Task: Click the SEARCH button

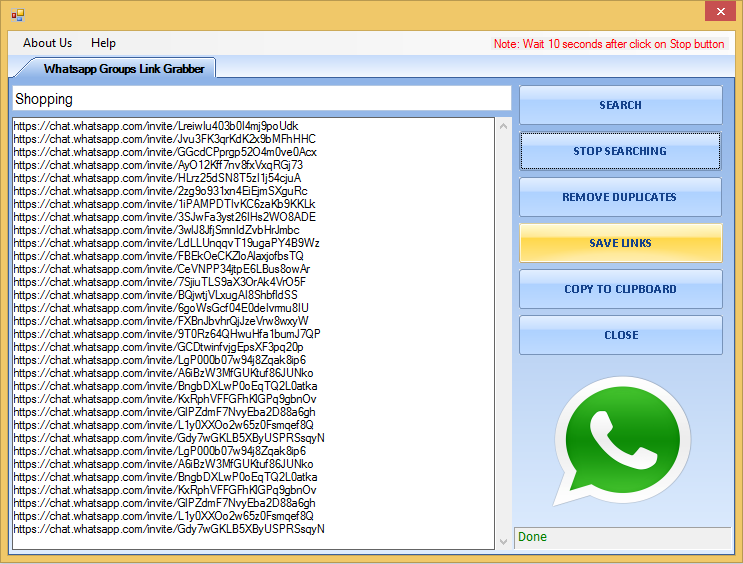Action: click(621, 105)
